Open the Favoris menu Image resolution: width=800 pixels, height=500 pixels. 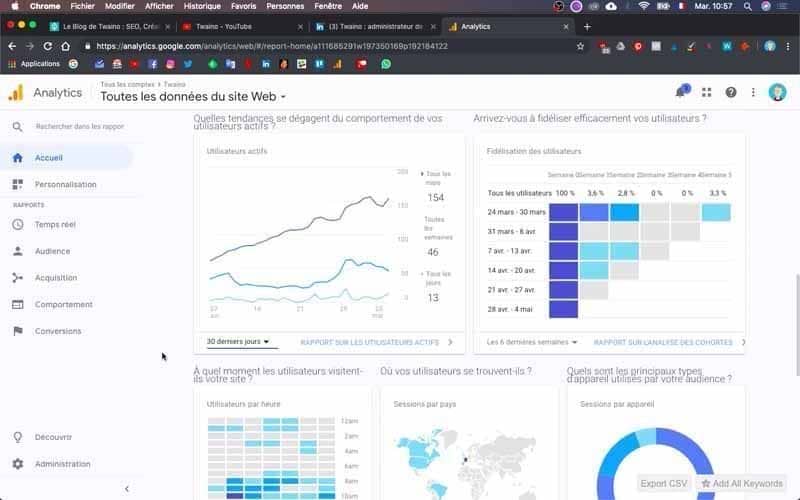coord(243,6)
